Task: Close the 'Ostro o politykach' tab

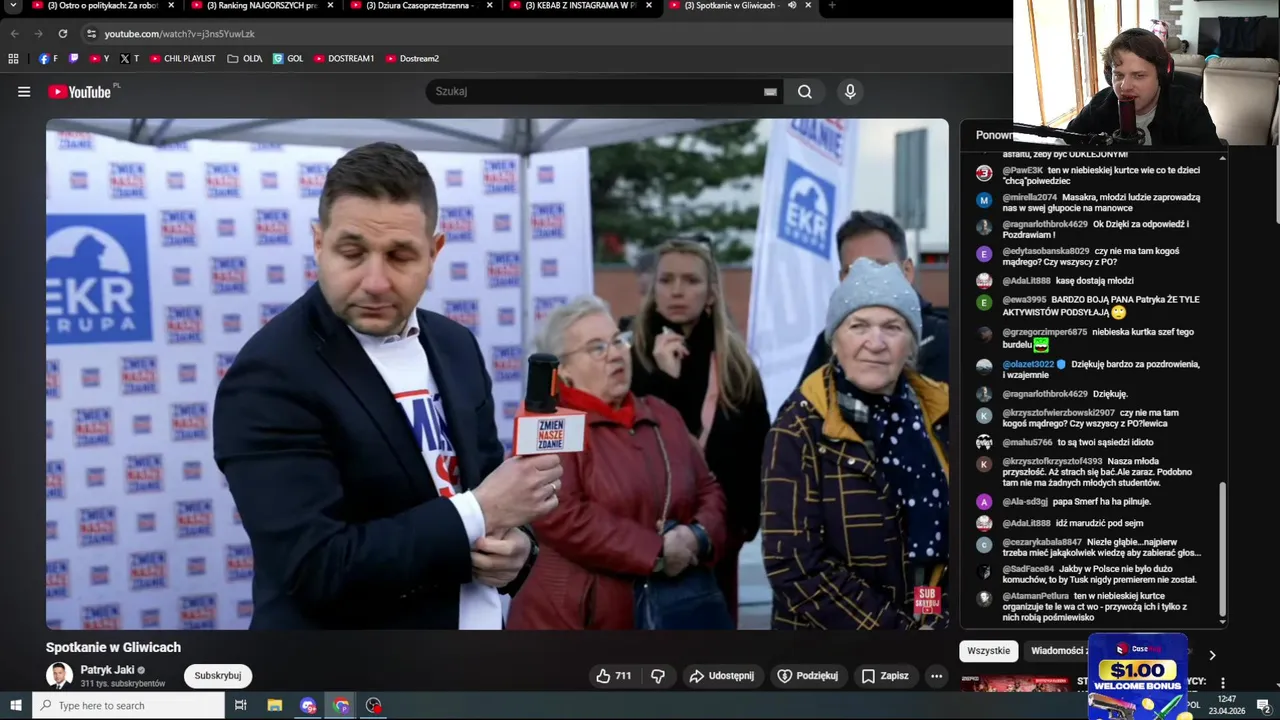Action: (x=171, y=5)
